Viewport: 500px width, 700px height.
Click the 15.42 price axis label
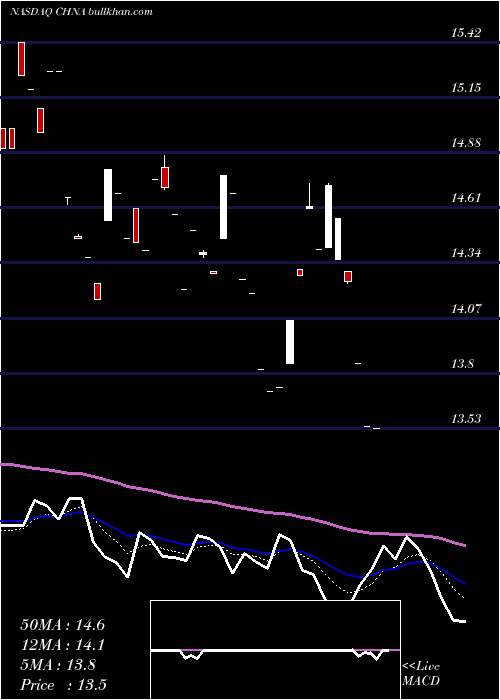pos(466,33)
